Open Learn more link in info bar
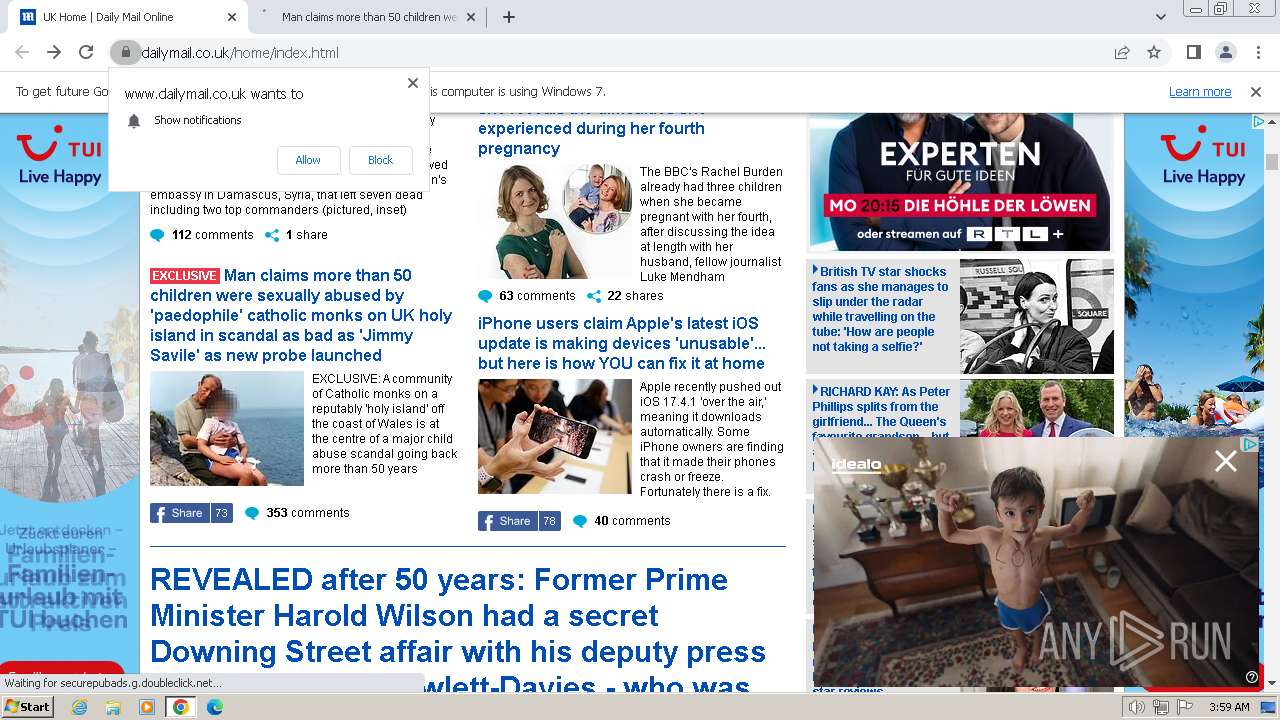Image resolution: width=1280 pixels, height=720 pixels. click(1200, 91)
